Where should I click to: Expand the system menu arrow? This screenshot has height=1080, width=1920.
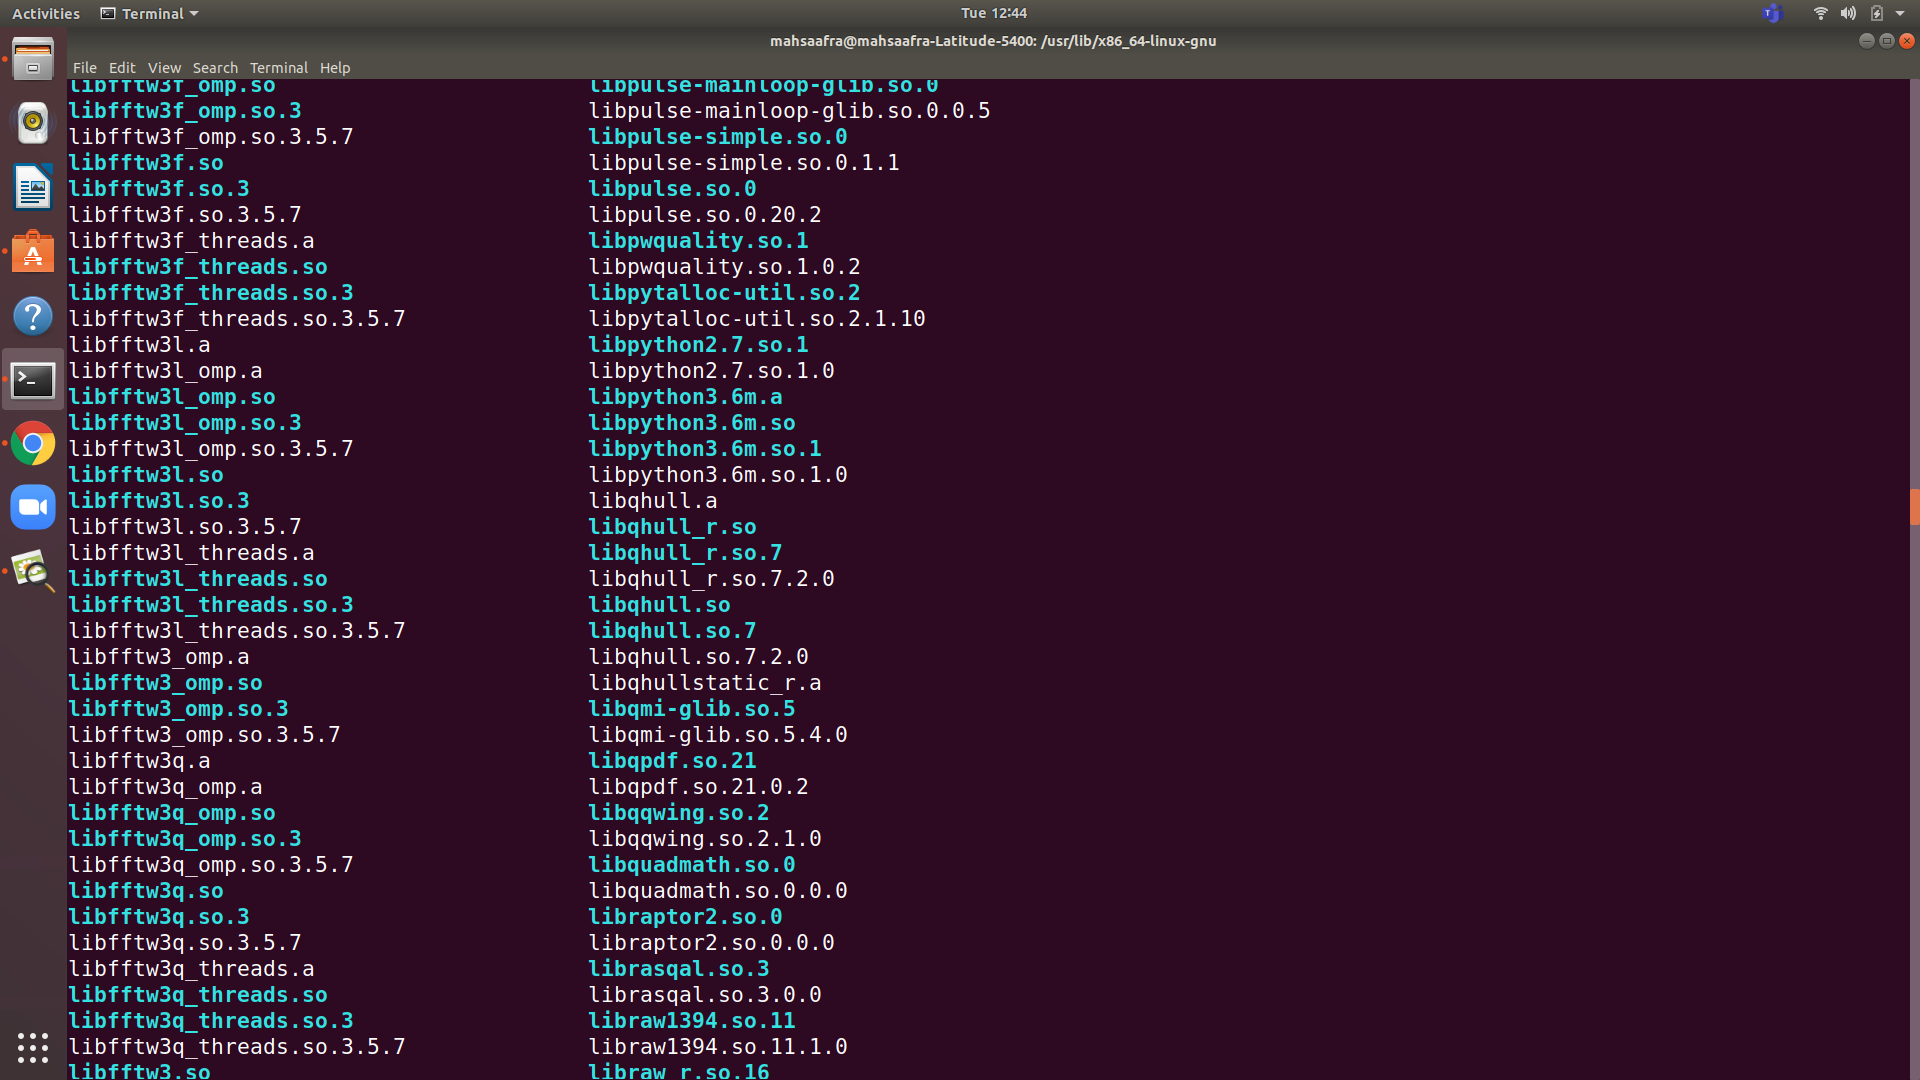[1900, 13]
